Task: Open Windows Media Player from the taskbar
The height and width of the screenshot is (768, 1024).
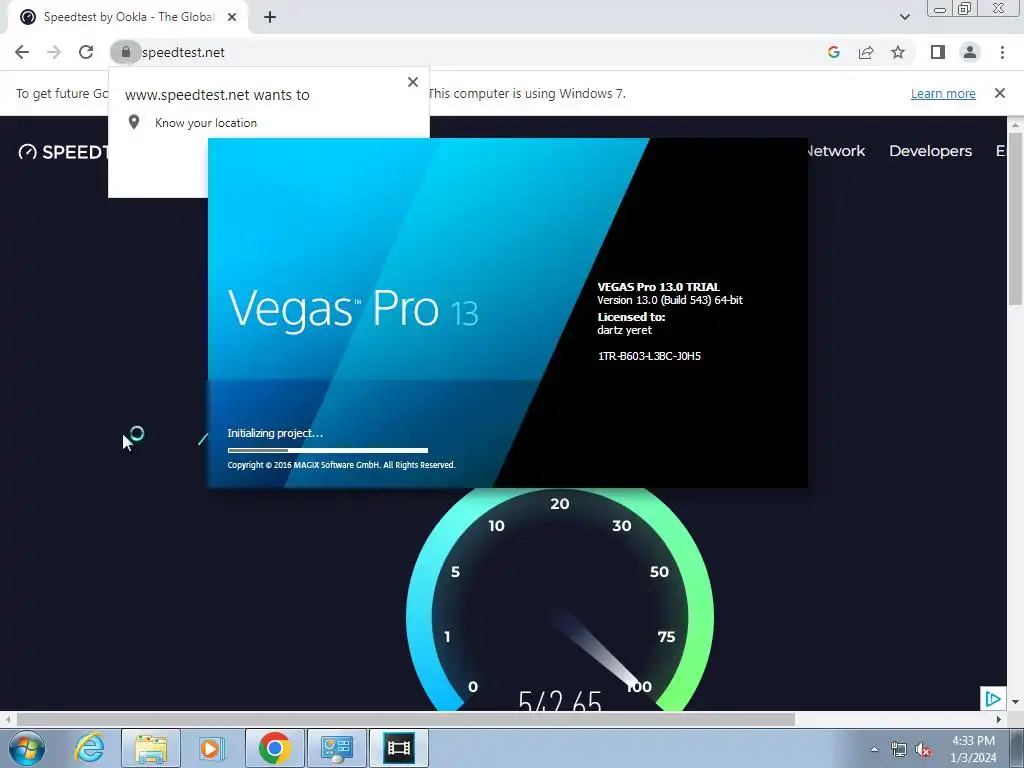Action: 212,748
